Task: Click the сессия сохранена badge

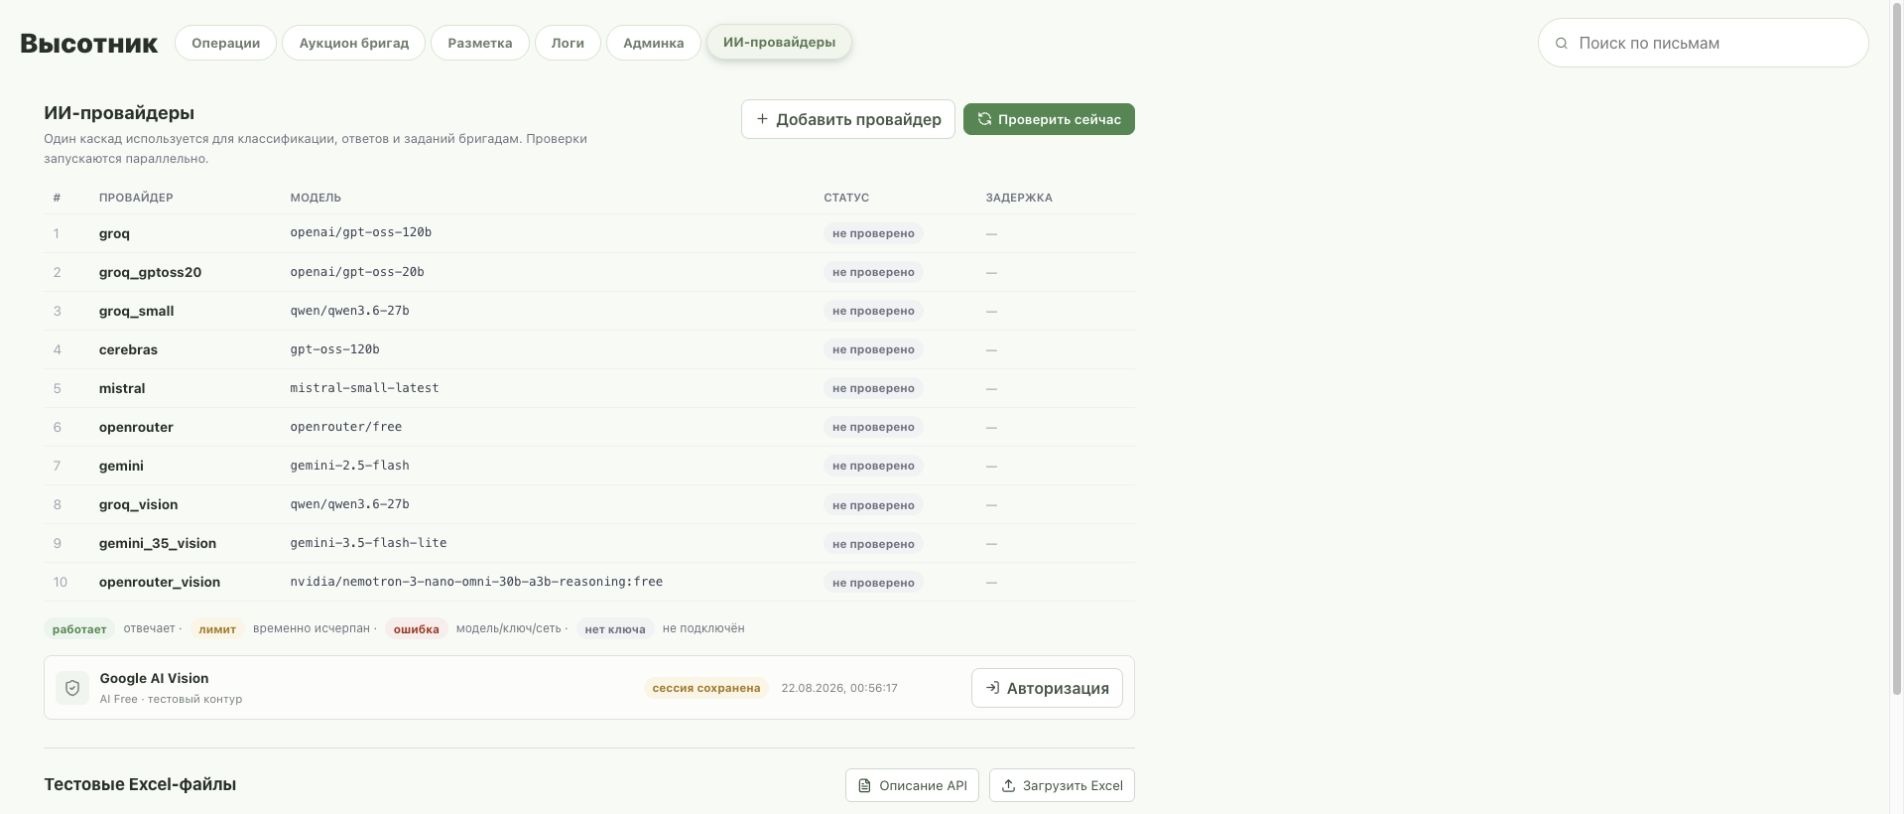Action: pos(706,688)
